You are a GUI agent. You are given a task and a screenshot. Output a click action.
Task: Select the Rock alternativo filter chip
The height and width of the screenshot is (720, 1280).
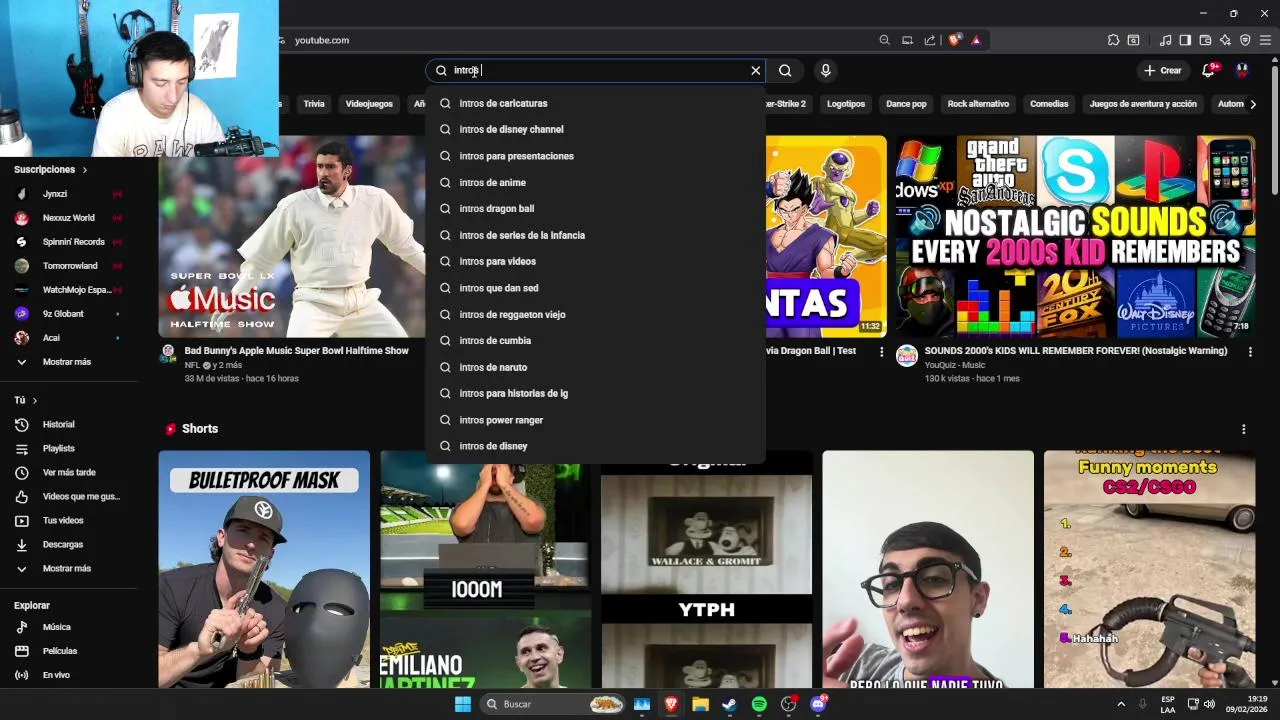(978, 104)
